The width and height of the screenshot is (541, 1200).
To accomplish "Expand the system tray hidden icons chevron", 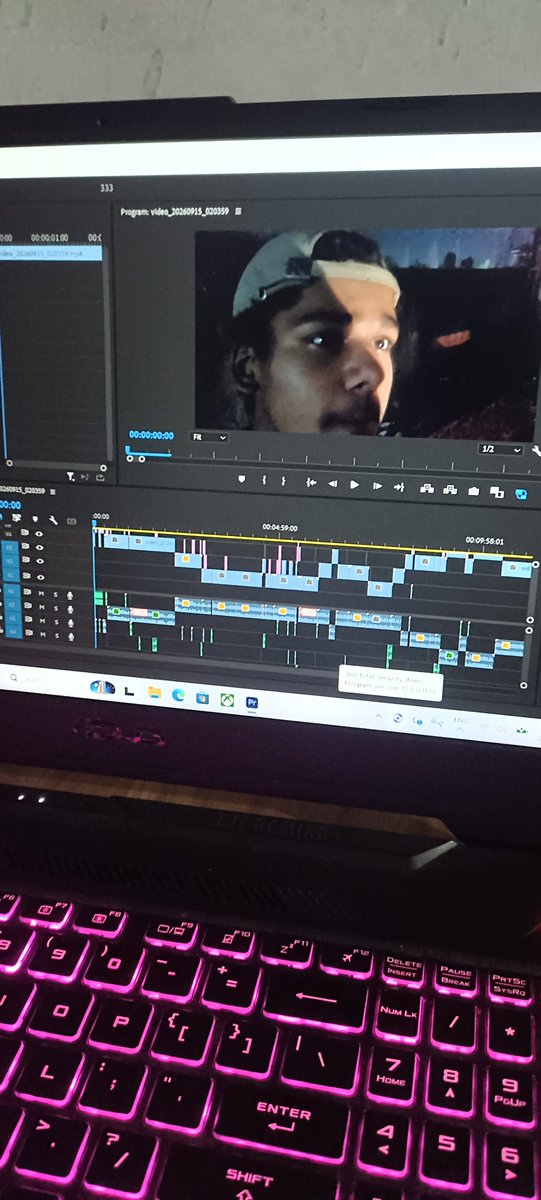I will point(378,716).
